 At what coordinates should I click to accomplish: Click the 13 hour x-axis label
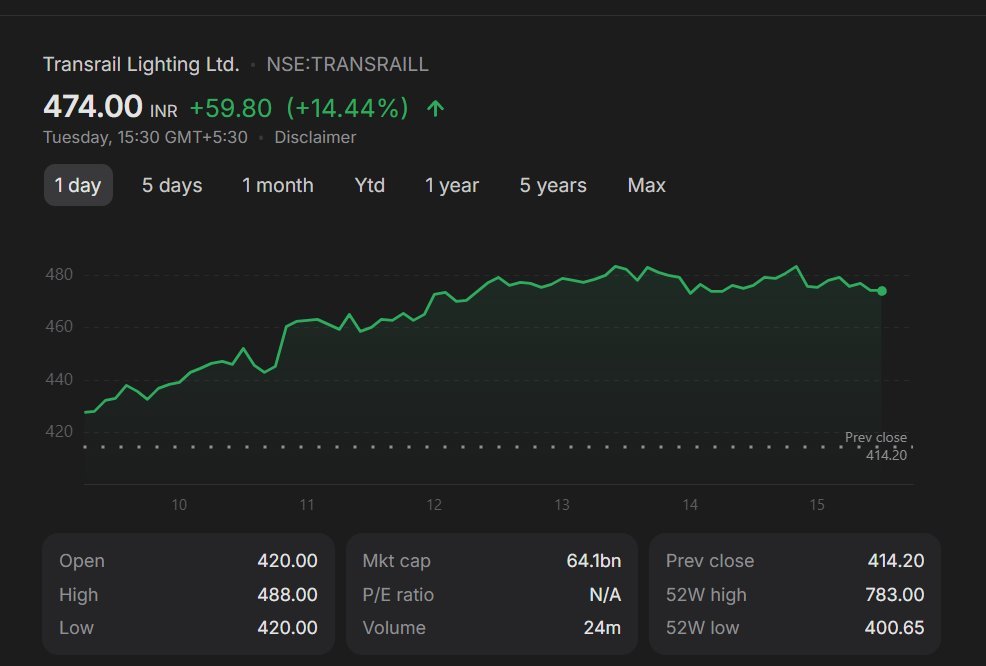coord(562,504)
